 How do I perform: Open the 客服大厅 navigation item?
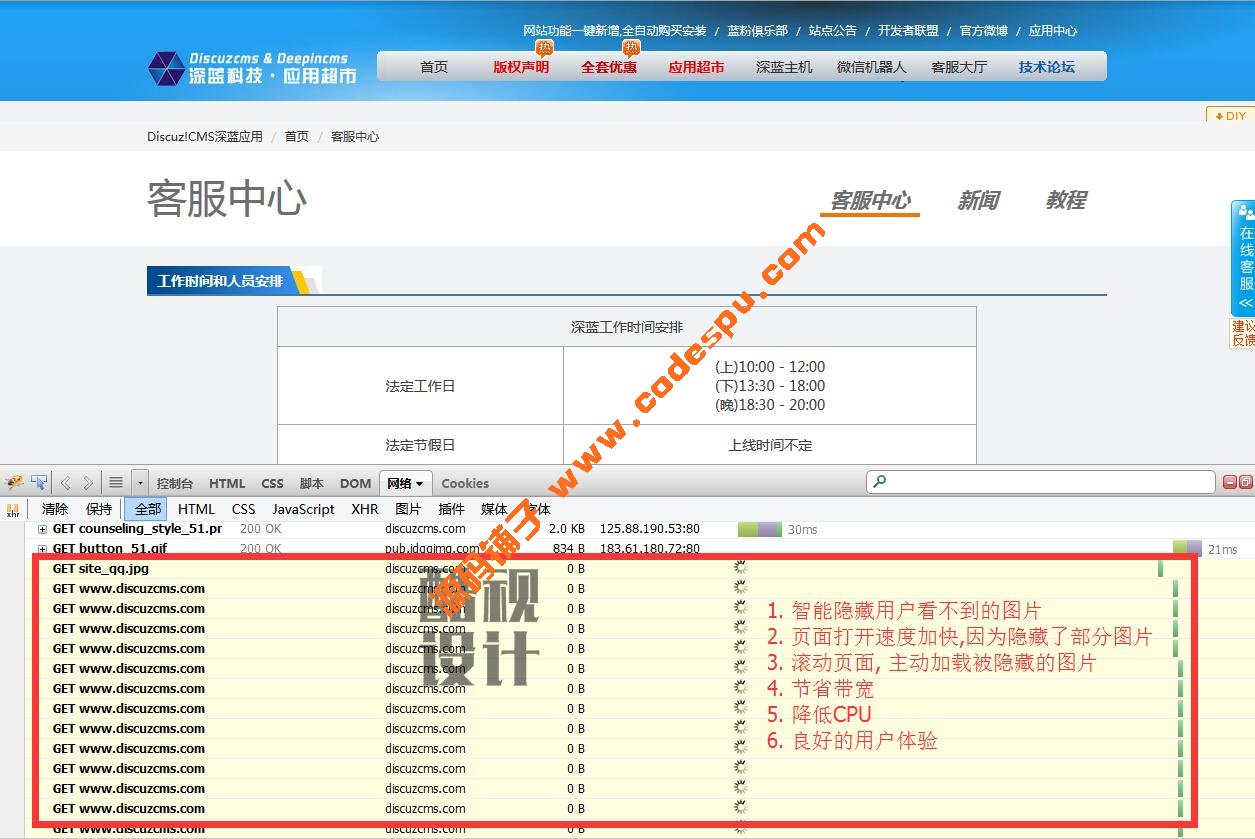pos(959,67)
